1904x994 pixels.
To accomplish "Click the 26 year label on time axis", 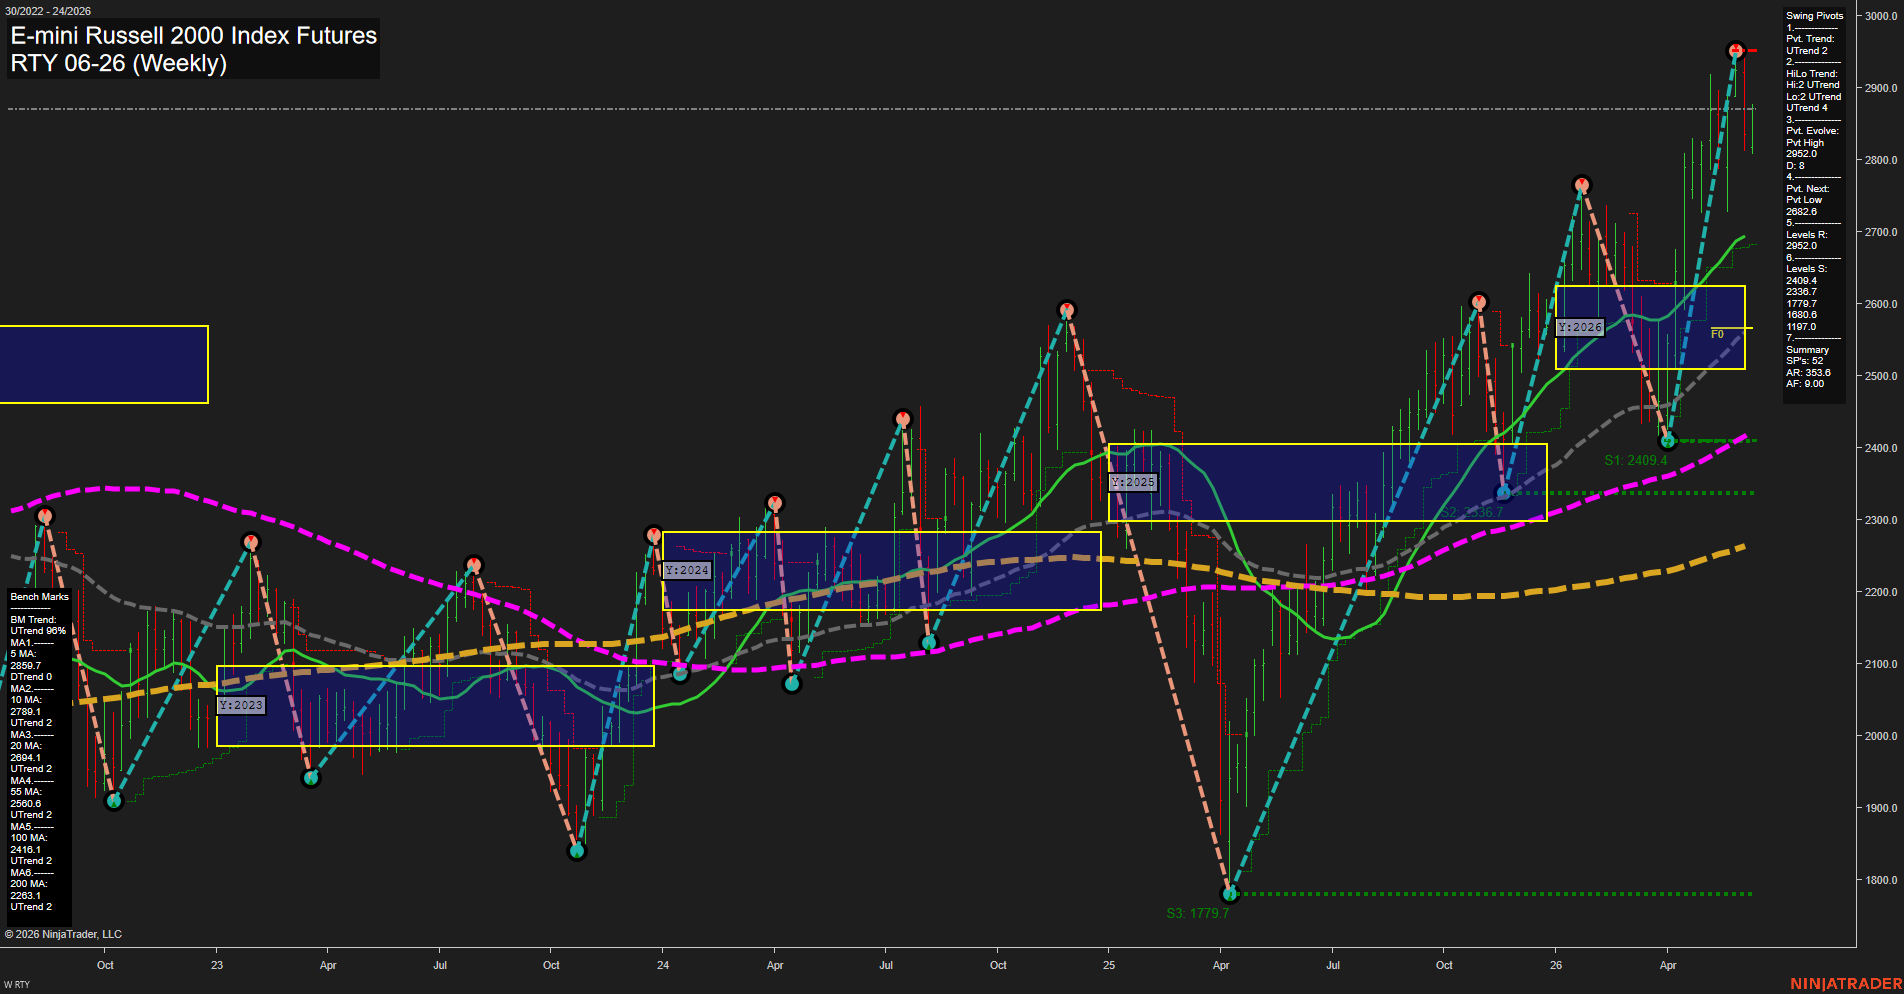I will coord(1556,965).
